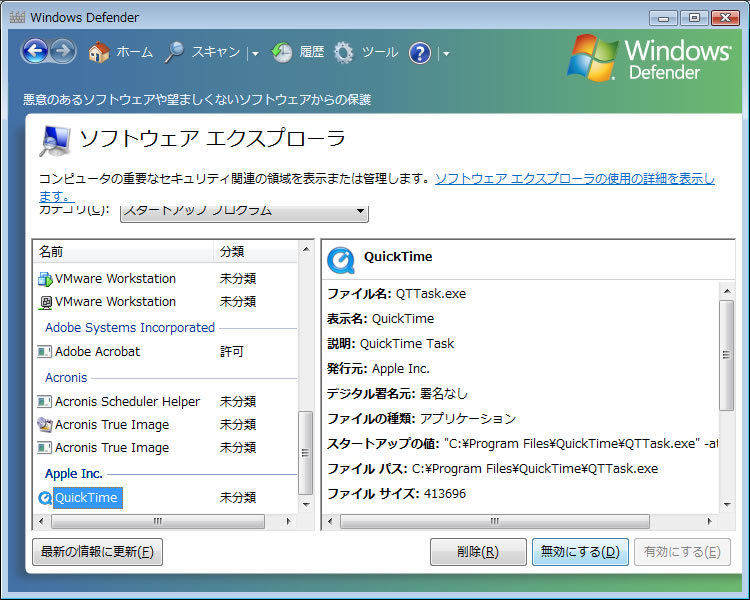Image resolution: width=750 pixels, height=600 pixels.
Task: Open the help options dropdown arrow
Action: 446,54
